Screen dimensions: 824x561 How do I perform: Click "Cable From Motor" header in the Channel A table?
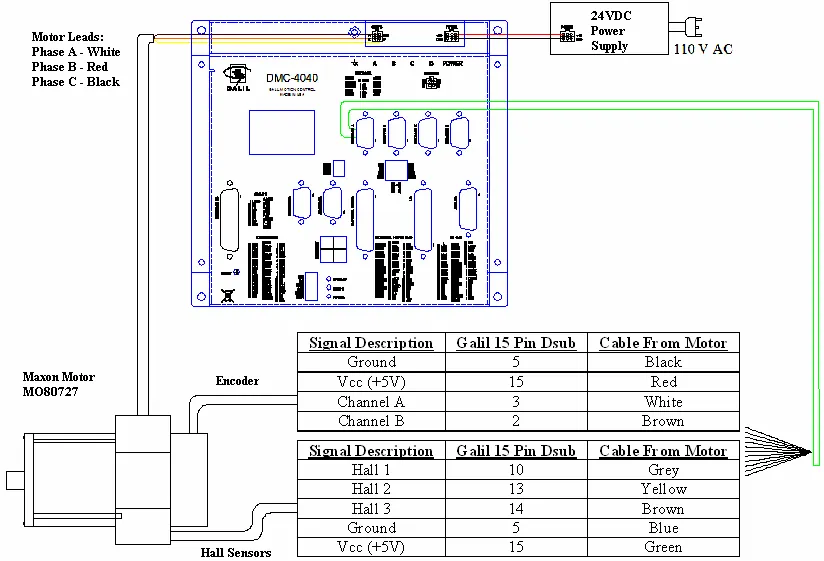(x=663, y=343)
